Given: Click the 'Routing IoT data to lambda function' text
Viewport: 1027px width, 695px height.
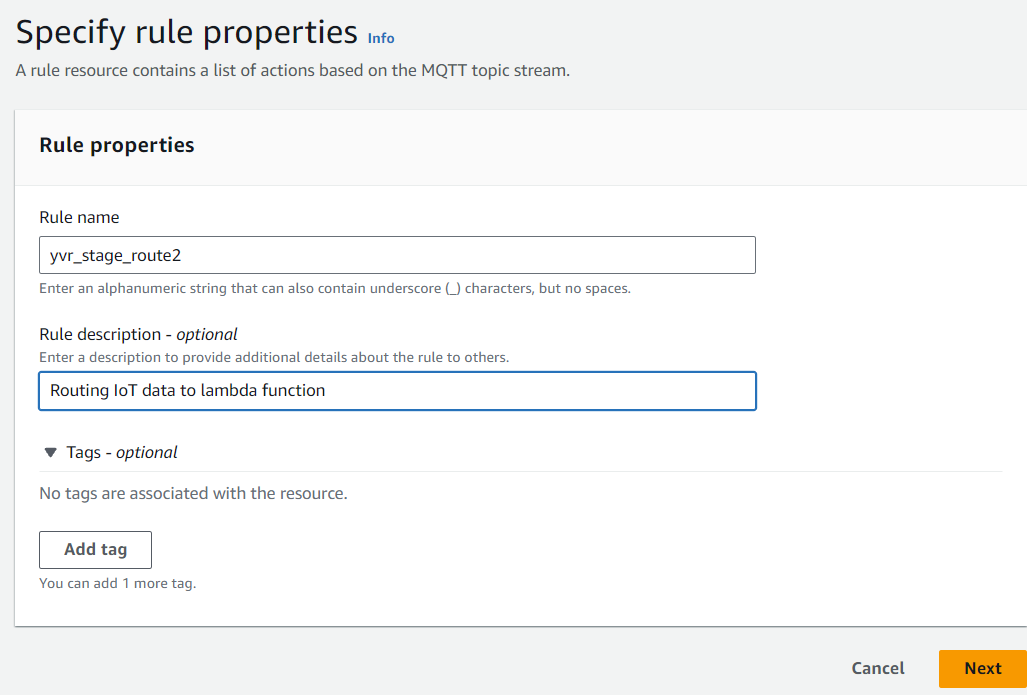Looking at the screenshot, I should [x=187, y=390].
